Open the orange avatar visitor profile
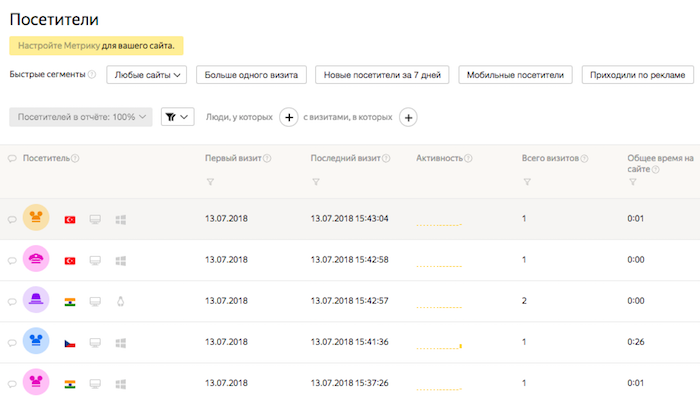This screenshot has width=700, height=402. [x=36, y=218]
